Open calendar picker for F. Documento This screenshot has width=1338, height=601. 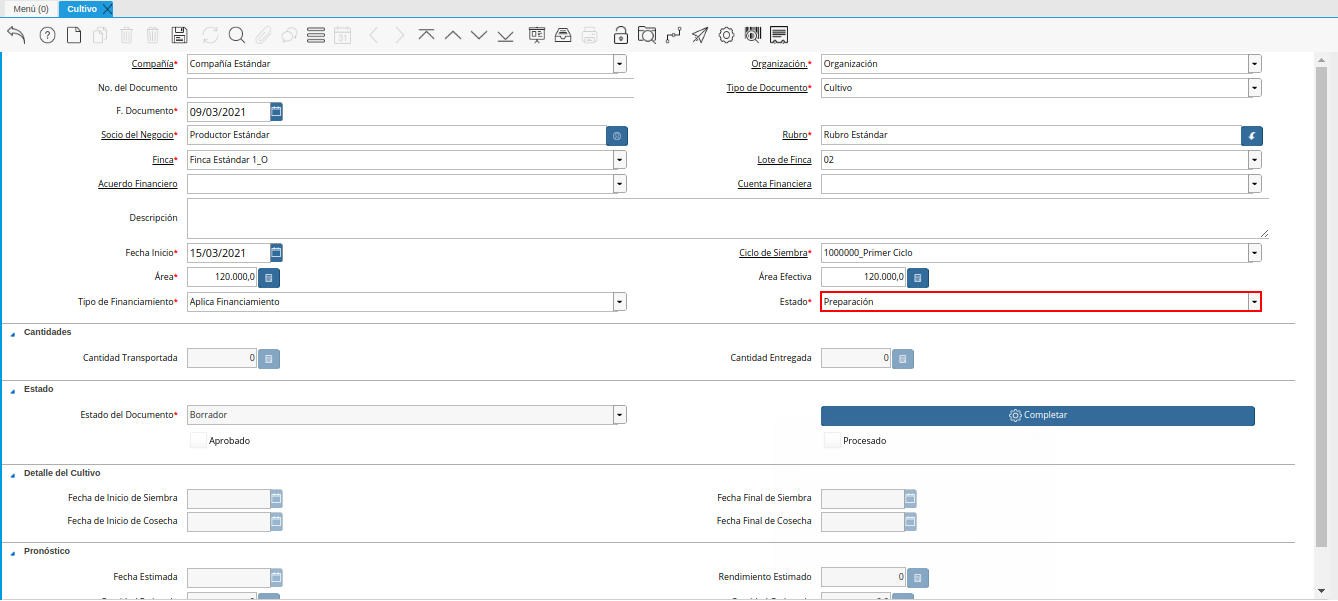coord(277,111)
